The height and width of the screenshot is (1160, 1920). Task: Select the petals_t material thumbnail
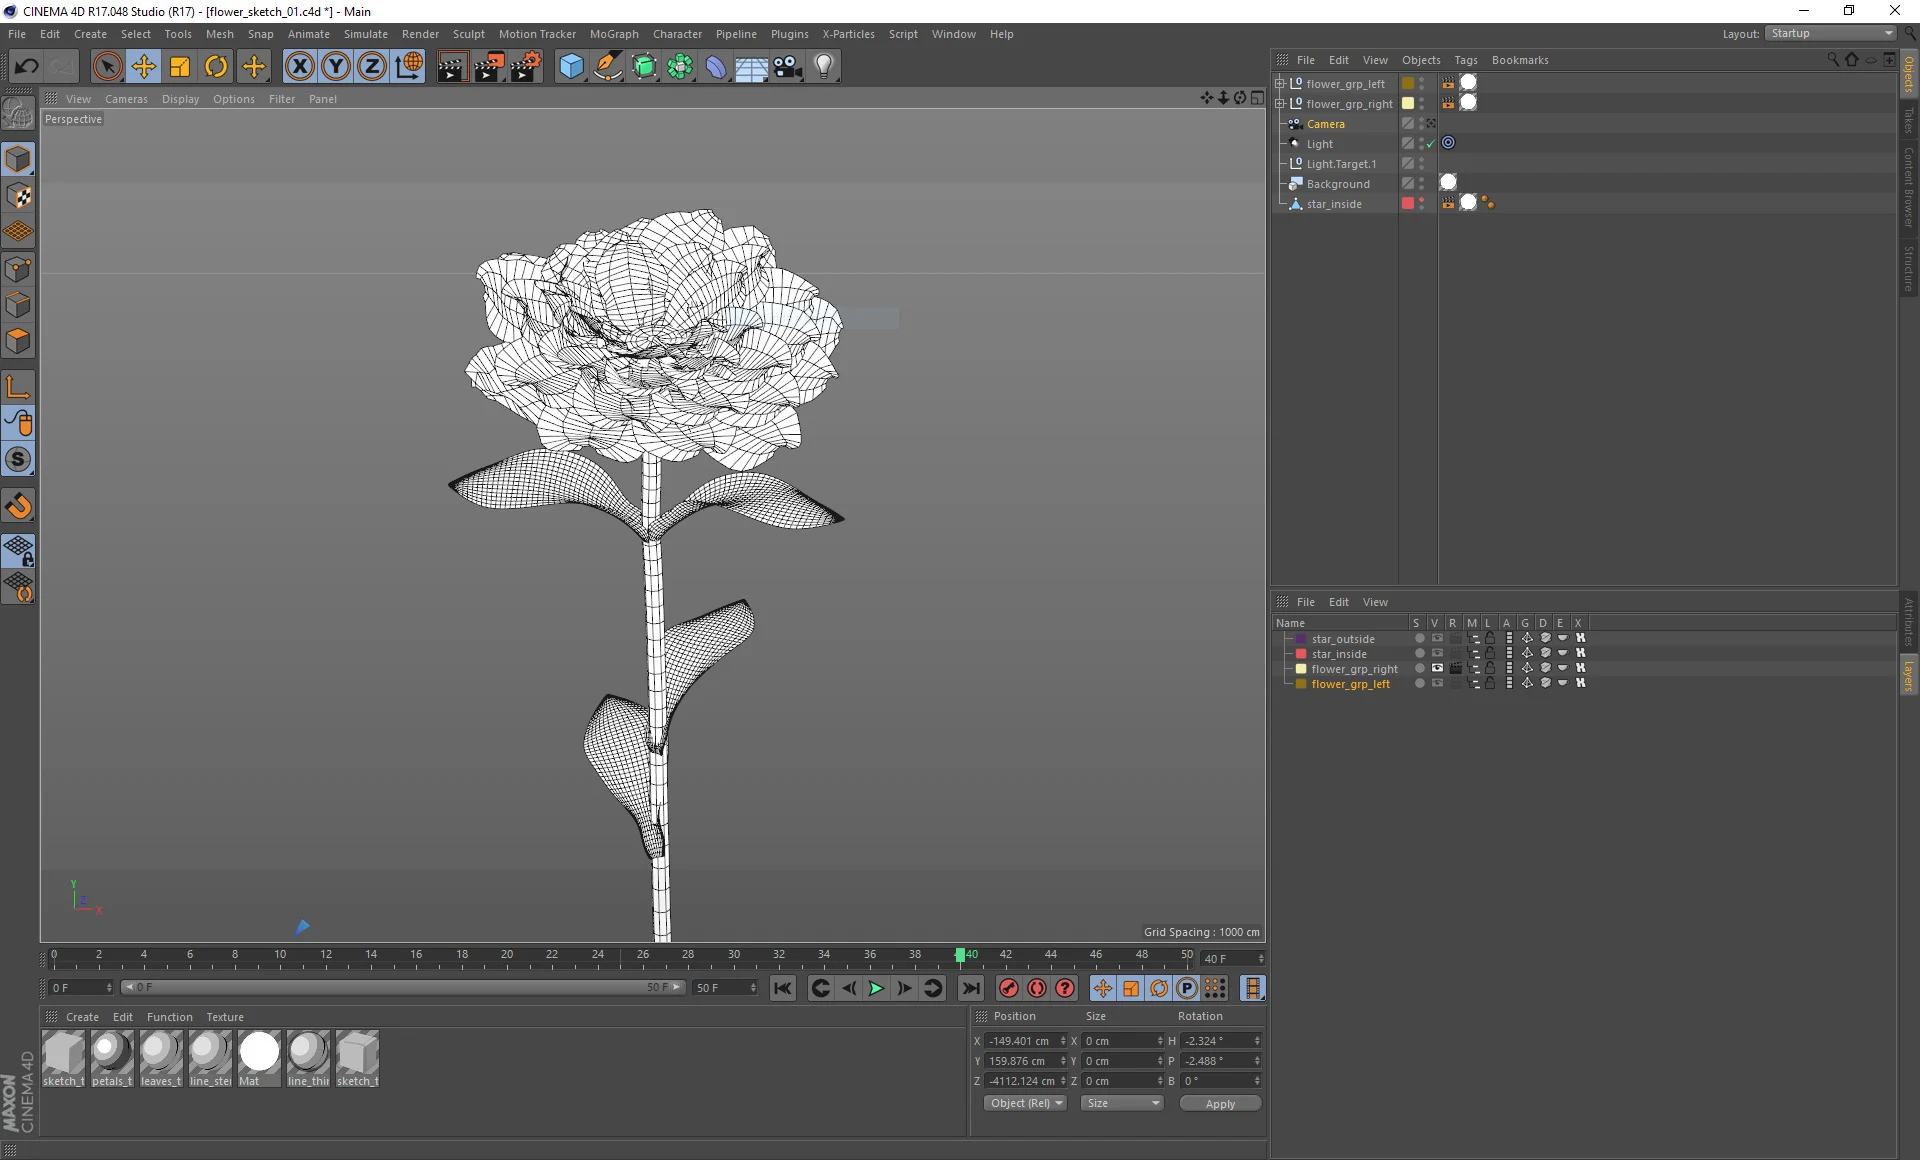click(112, 1053)
